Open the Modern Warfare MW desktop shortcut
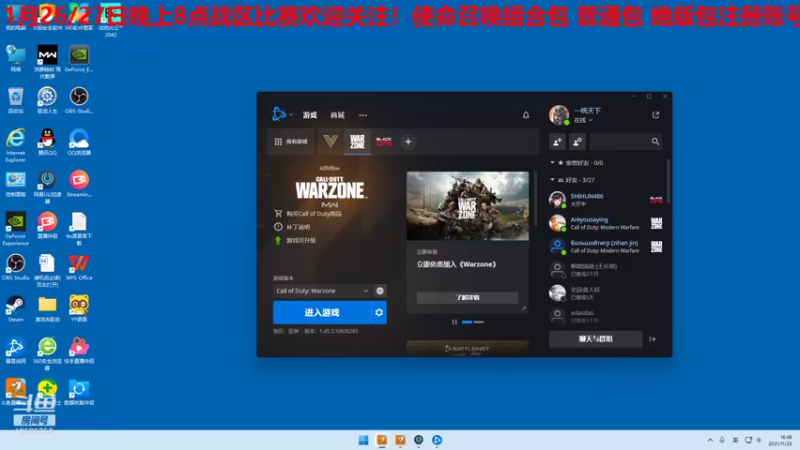The width and height of the screenshot is (800, 450). [47, 62]
